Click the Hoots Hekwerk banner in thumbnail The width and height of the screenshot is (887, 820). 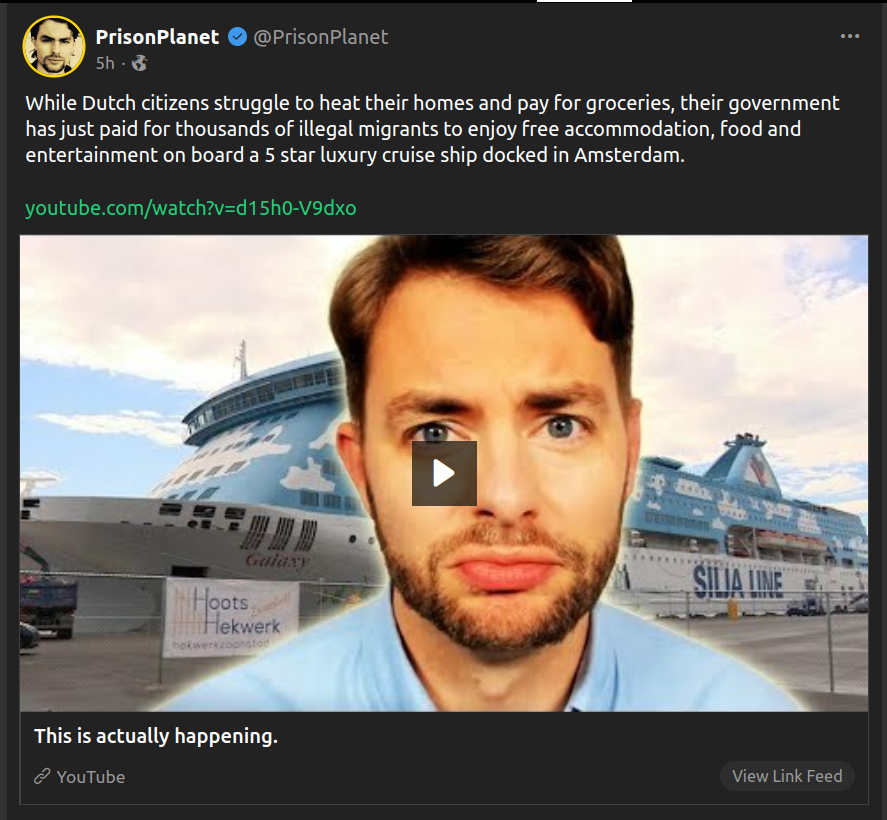(x=231, y=615)
